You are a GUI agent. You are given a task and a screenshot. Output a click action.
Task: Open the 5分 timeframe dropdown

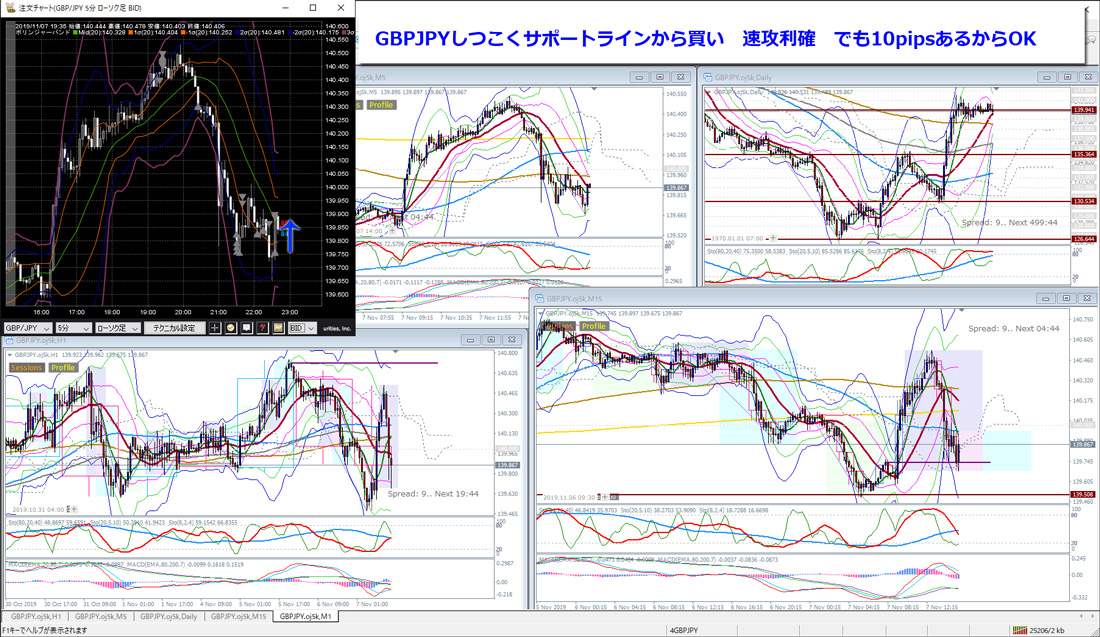(x=74, y=328)
